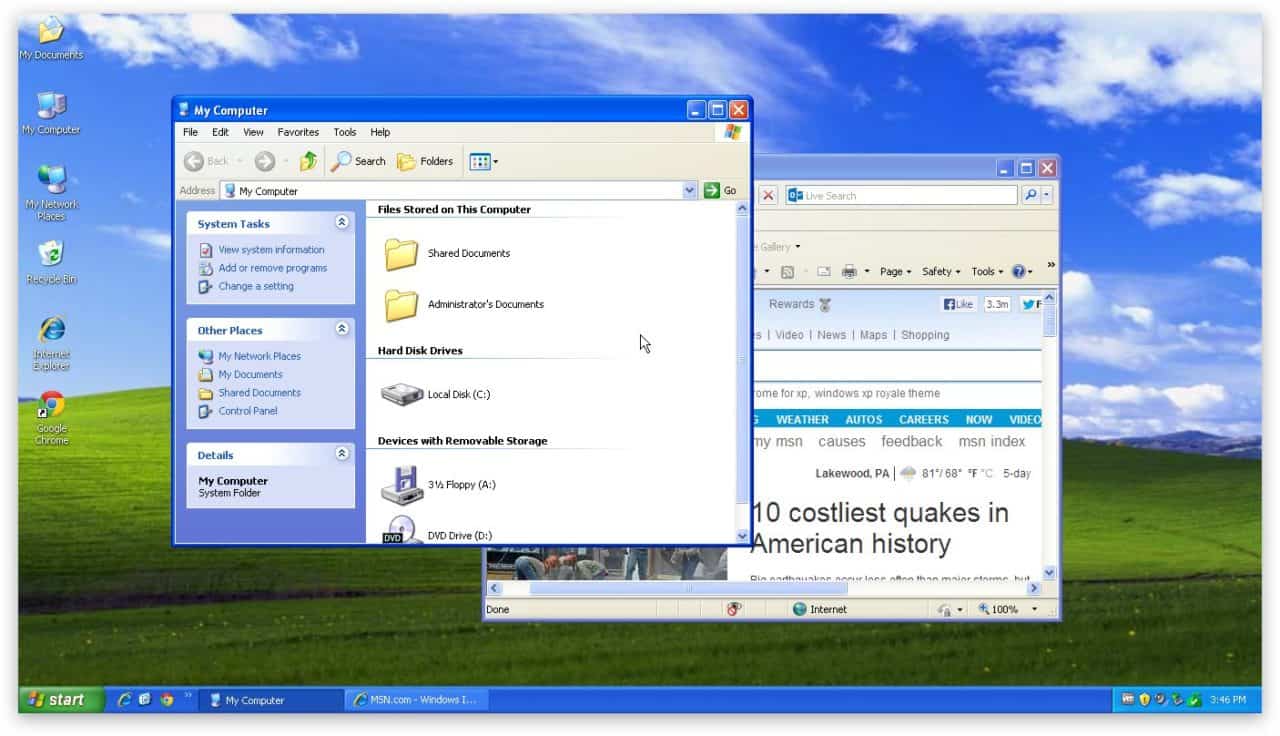1280x736 pixels.
Task: Open Local Disk (C:) drive icon
Action: tap(403, 394)
